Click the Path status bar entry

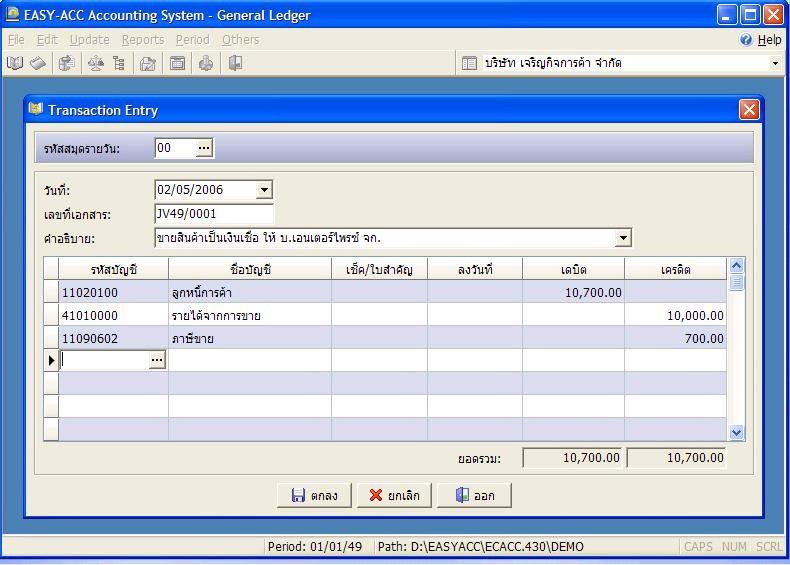click(x=481, y=546)
